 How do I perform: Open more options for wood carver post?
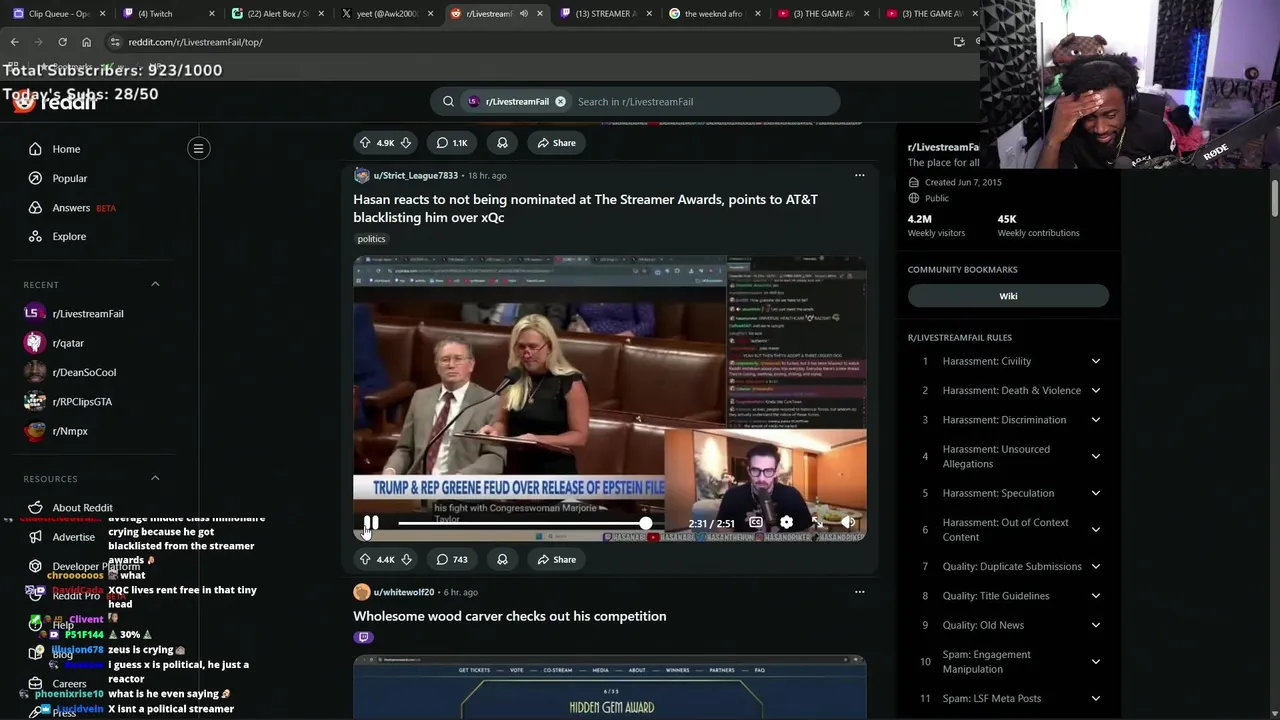point(859,592)
